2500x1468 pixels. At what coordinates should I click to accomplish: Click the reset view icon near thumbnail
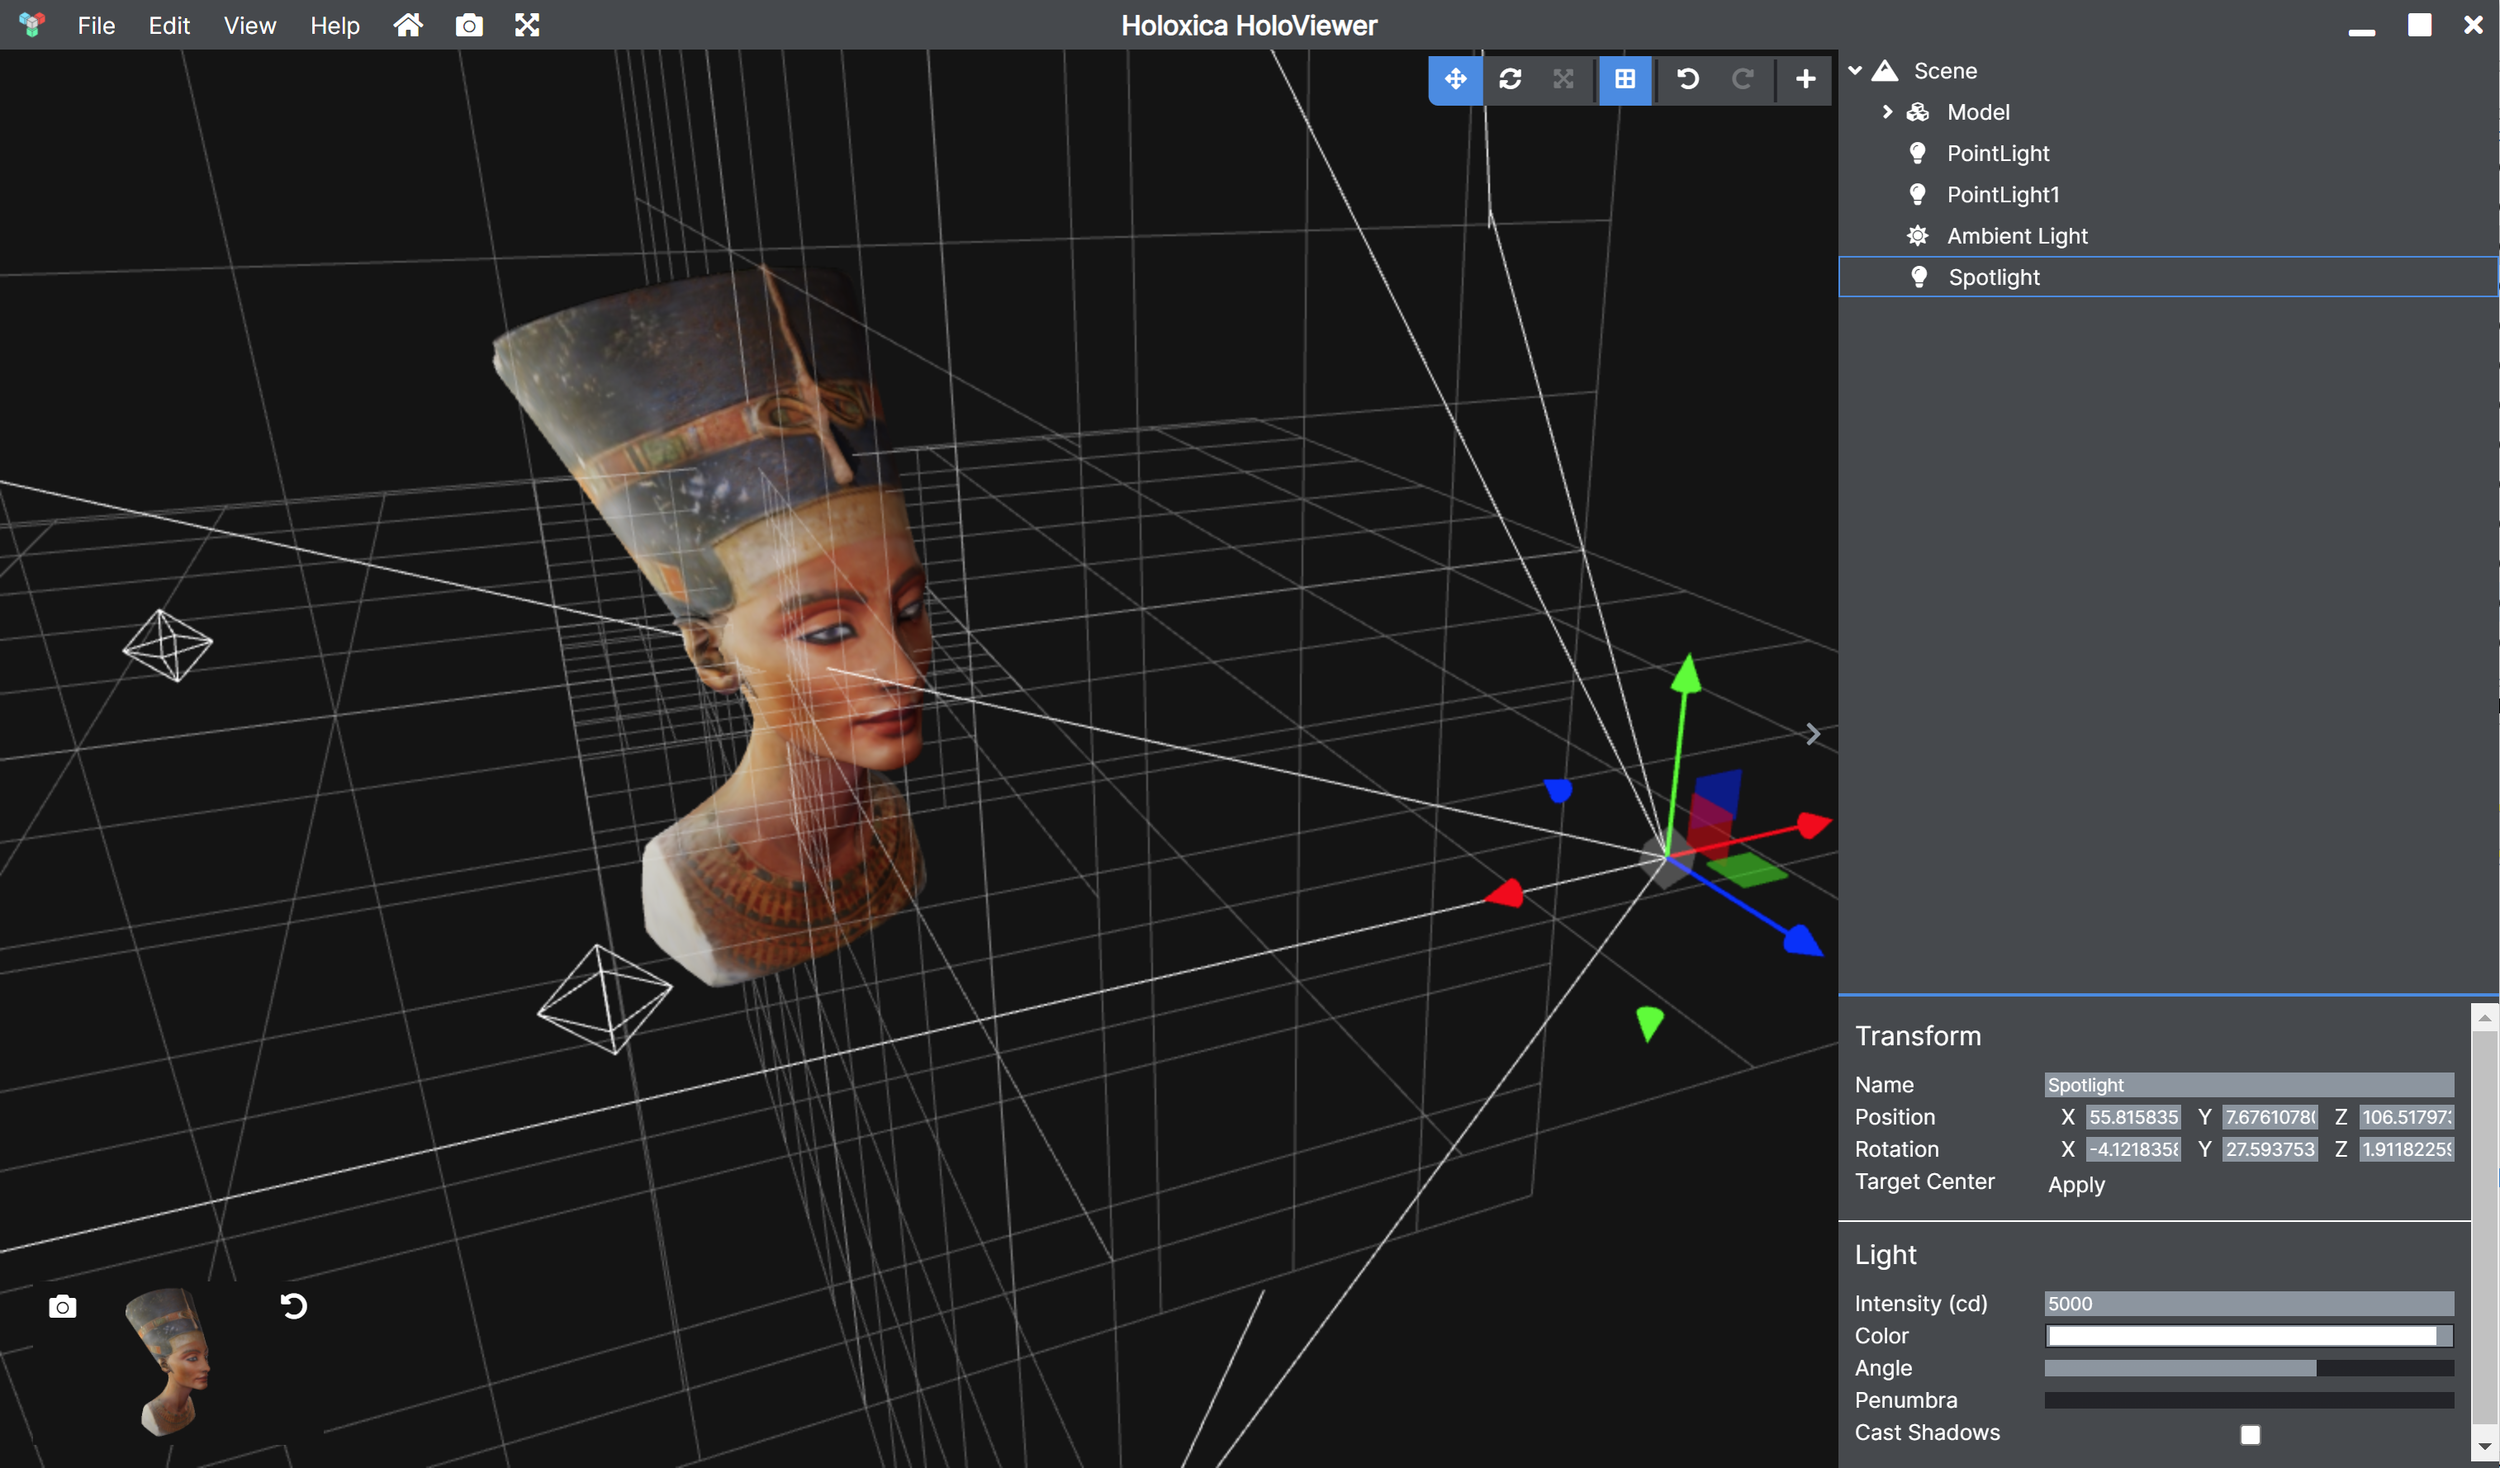[293, 1306]
